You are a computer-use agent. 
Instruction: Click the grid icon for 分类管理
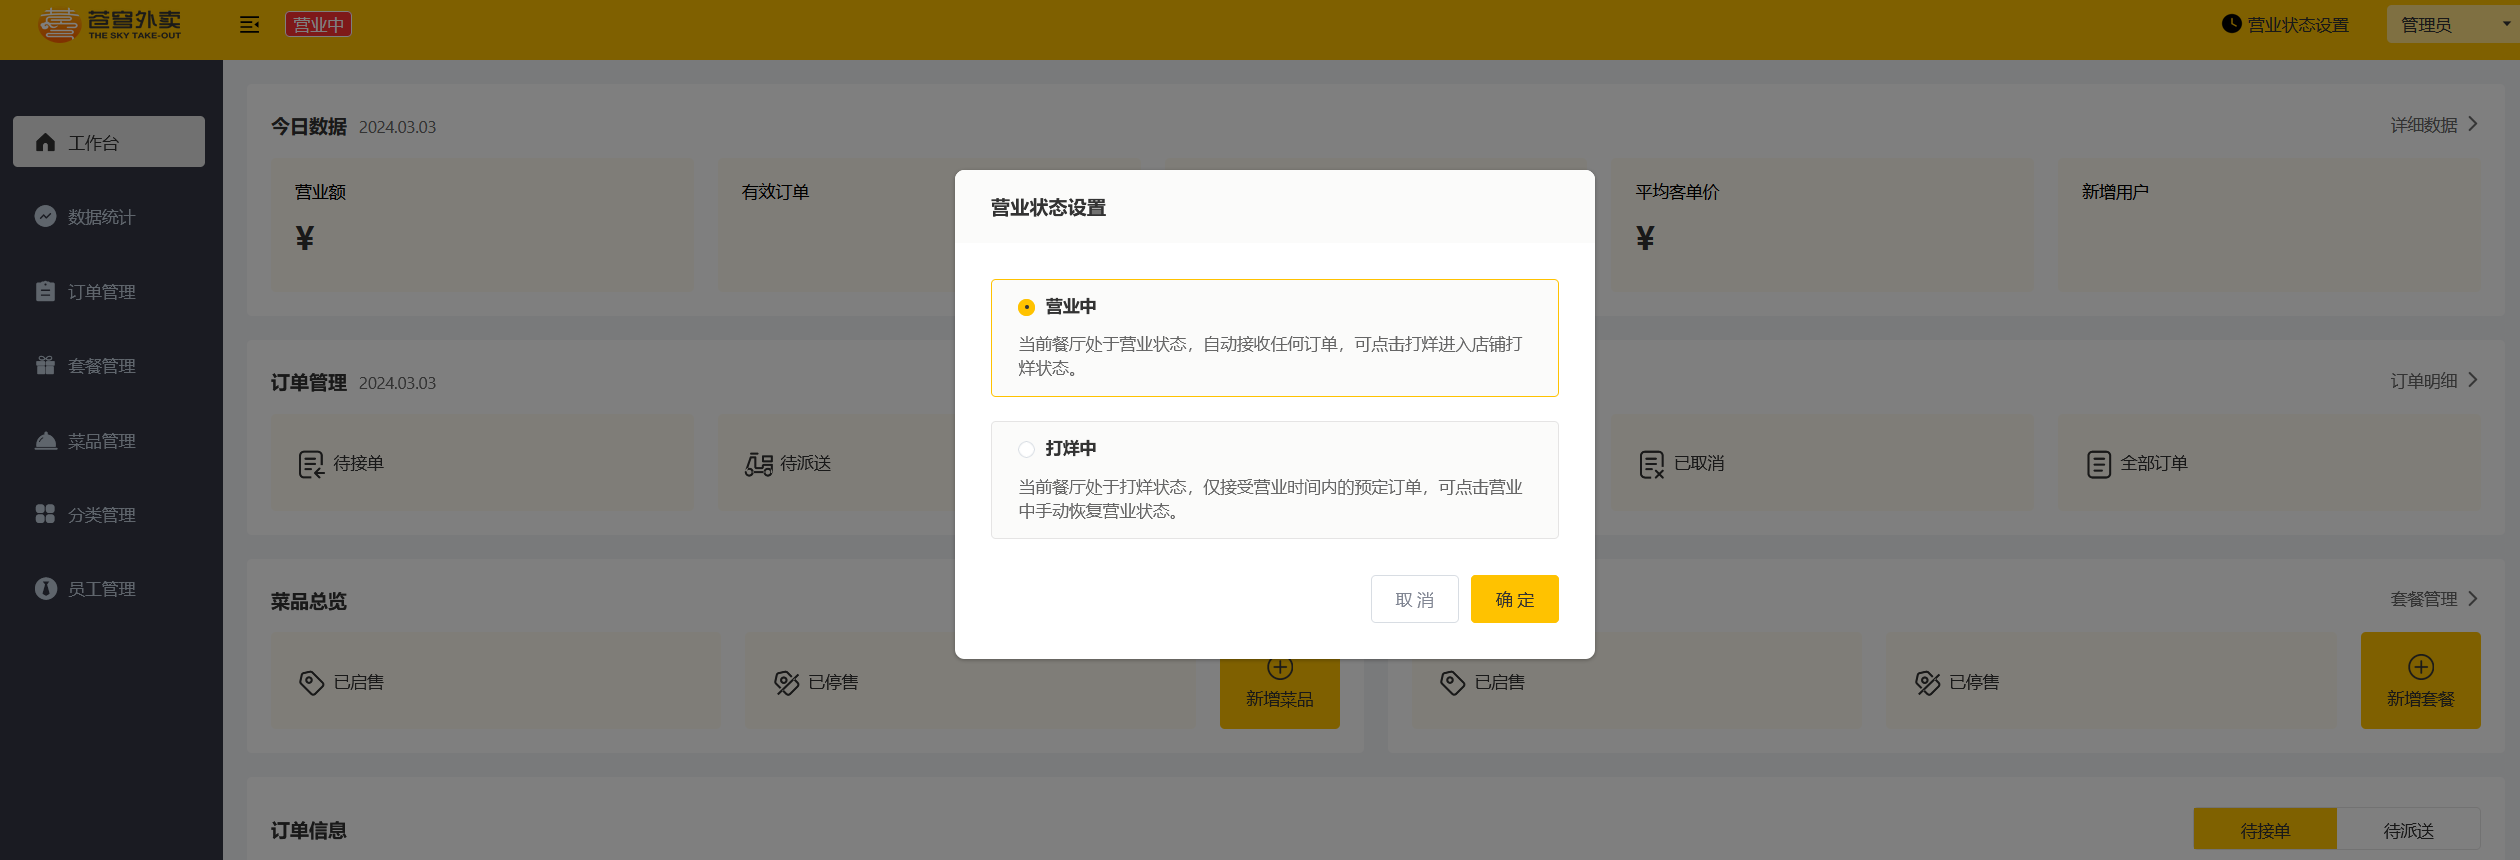45,514
